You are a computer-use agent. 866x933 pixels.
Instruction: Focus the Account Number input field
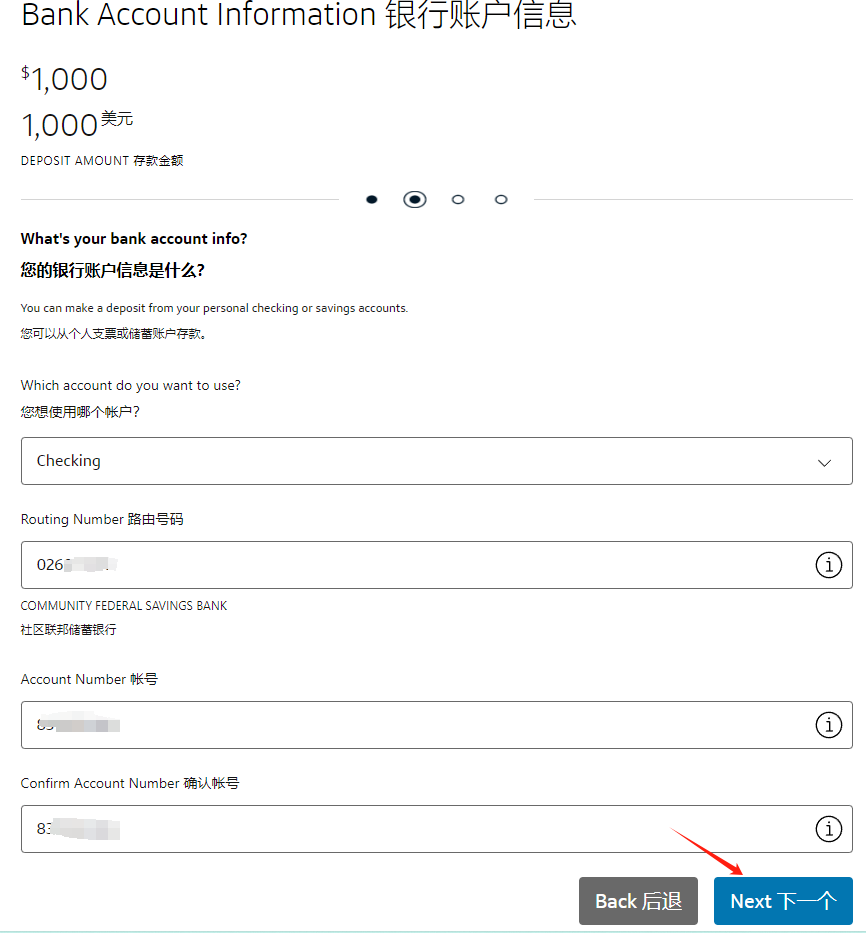point(436,725)
